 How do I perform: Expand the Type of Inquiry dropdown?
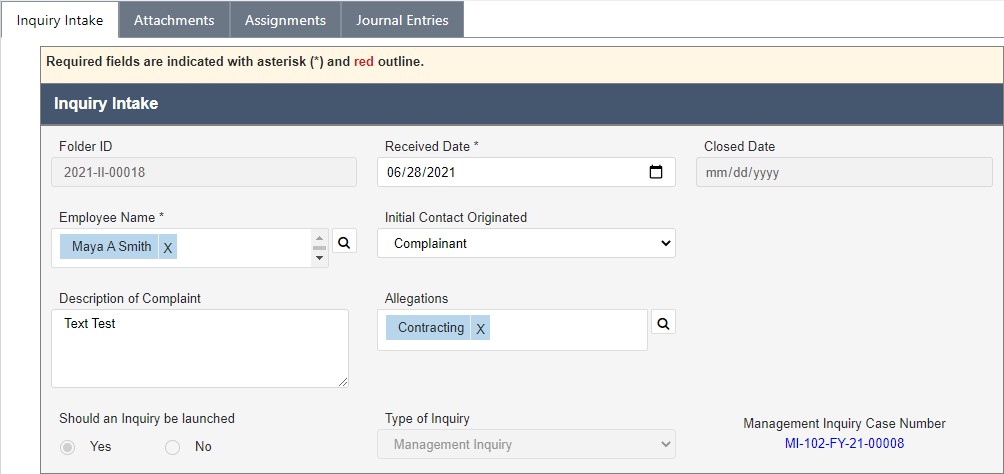click(526, 444)
